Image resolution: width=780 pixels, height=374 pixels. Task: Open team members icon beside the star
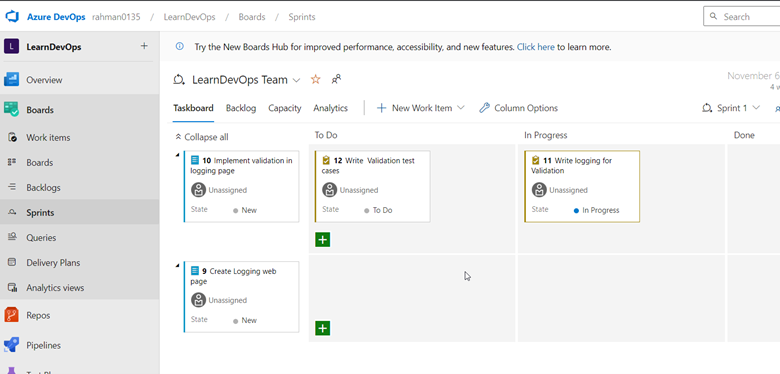tap(336, 79)
